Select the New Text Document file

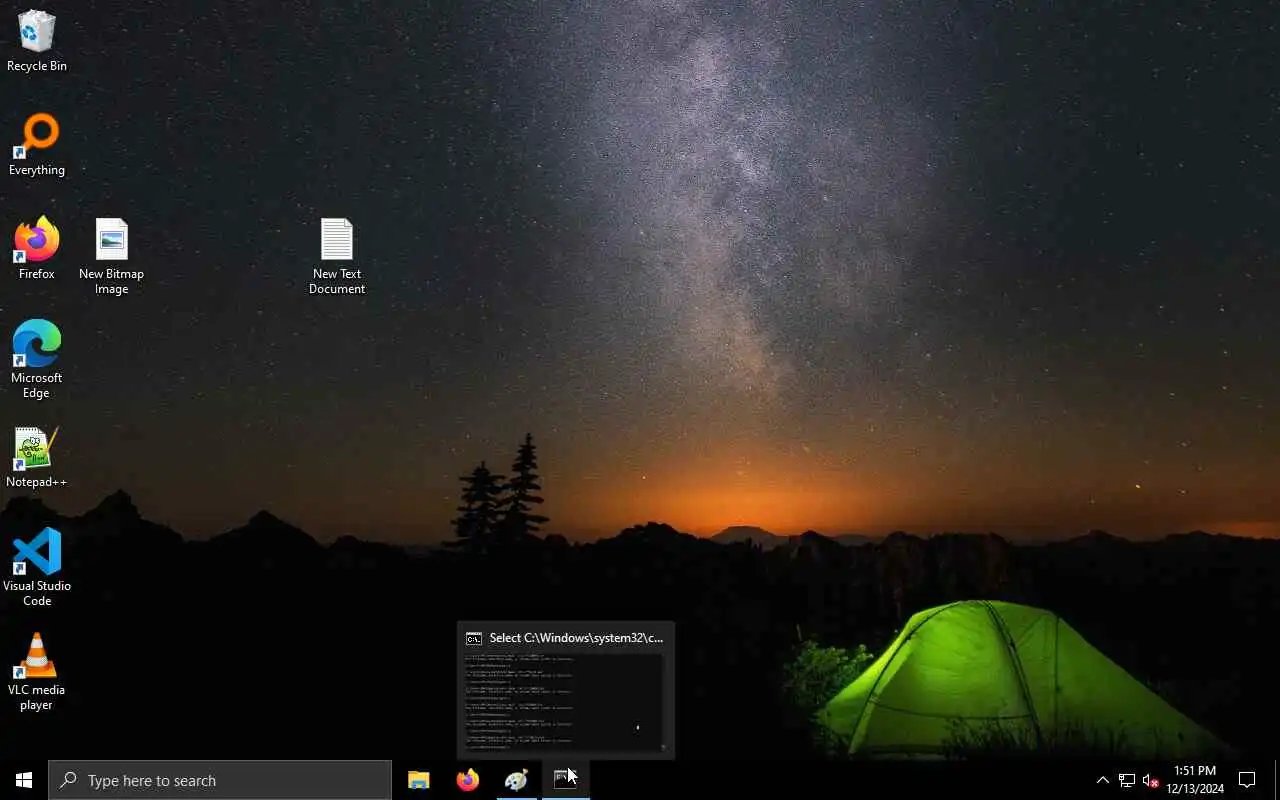click(337, 256)
